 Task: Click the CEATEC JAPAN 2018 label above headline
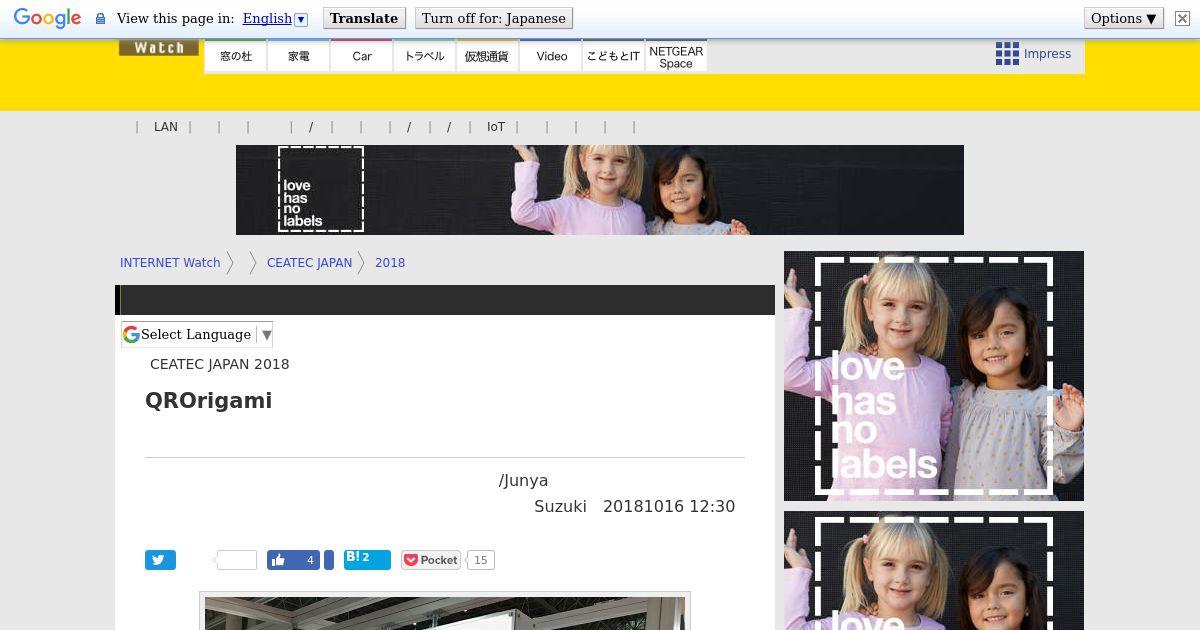point(220,364)
